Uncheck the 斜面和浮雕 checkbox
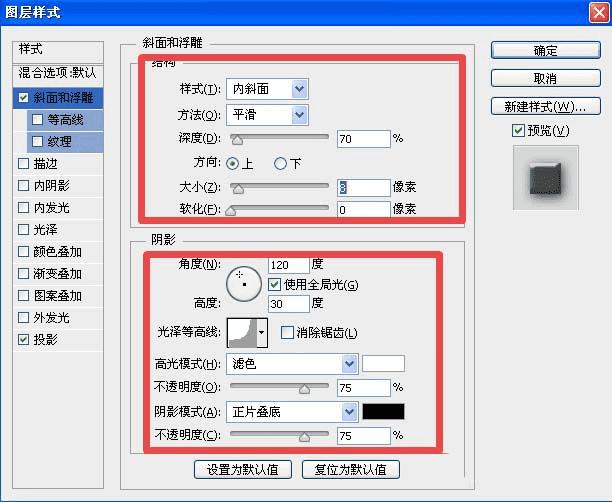This screenshot has height=502, width=612. click(23, 98)
